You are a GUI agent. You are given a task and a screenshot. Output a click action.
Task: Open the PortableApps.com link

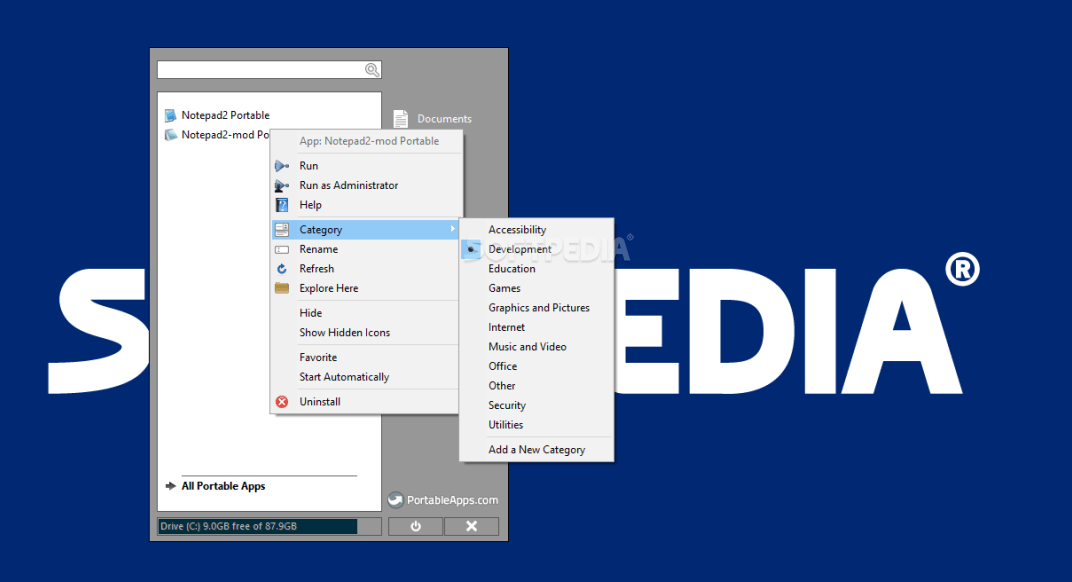[x=453, y=500]
